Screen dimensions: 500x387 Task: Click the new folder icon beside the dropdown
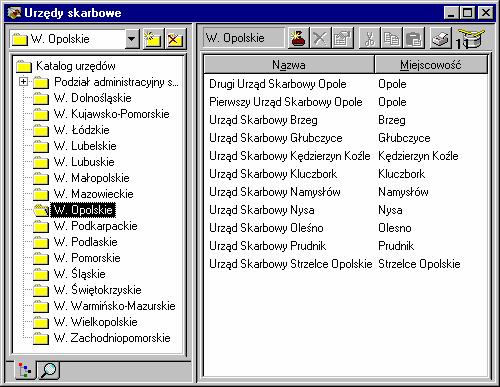(153, 39)
